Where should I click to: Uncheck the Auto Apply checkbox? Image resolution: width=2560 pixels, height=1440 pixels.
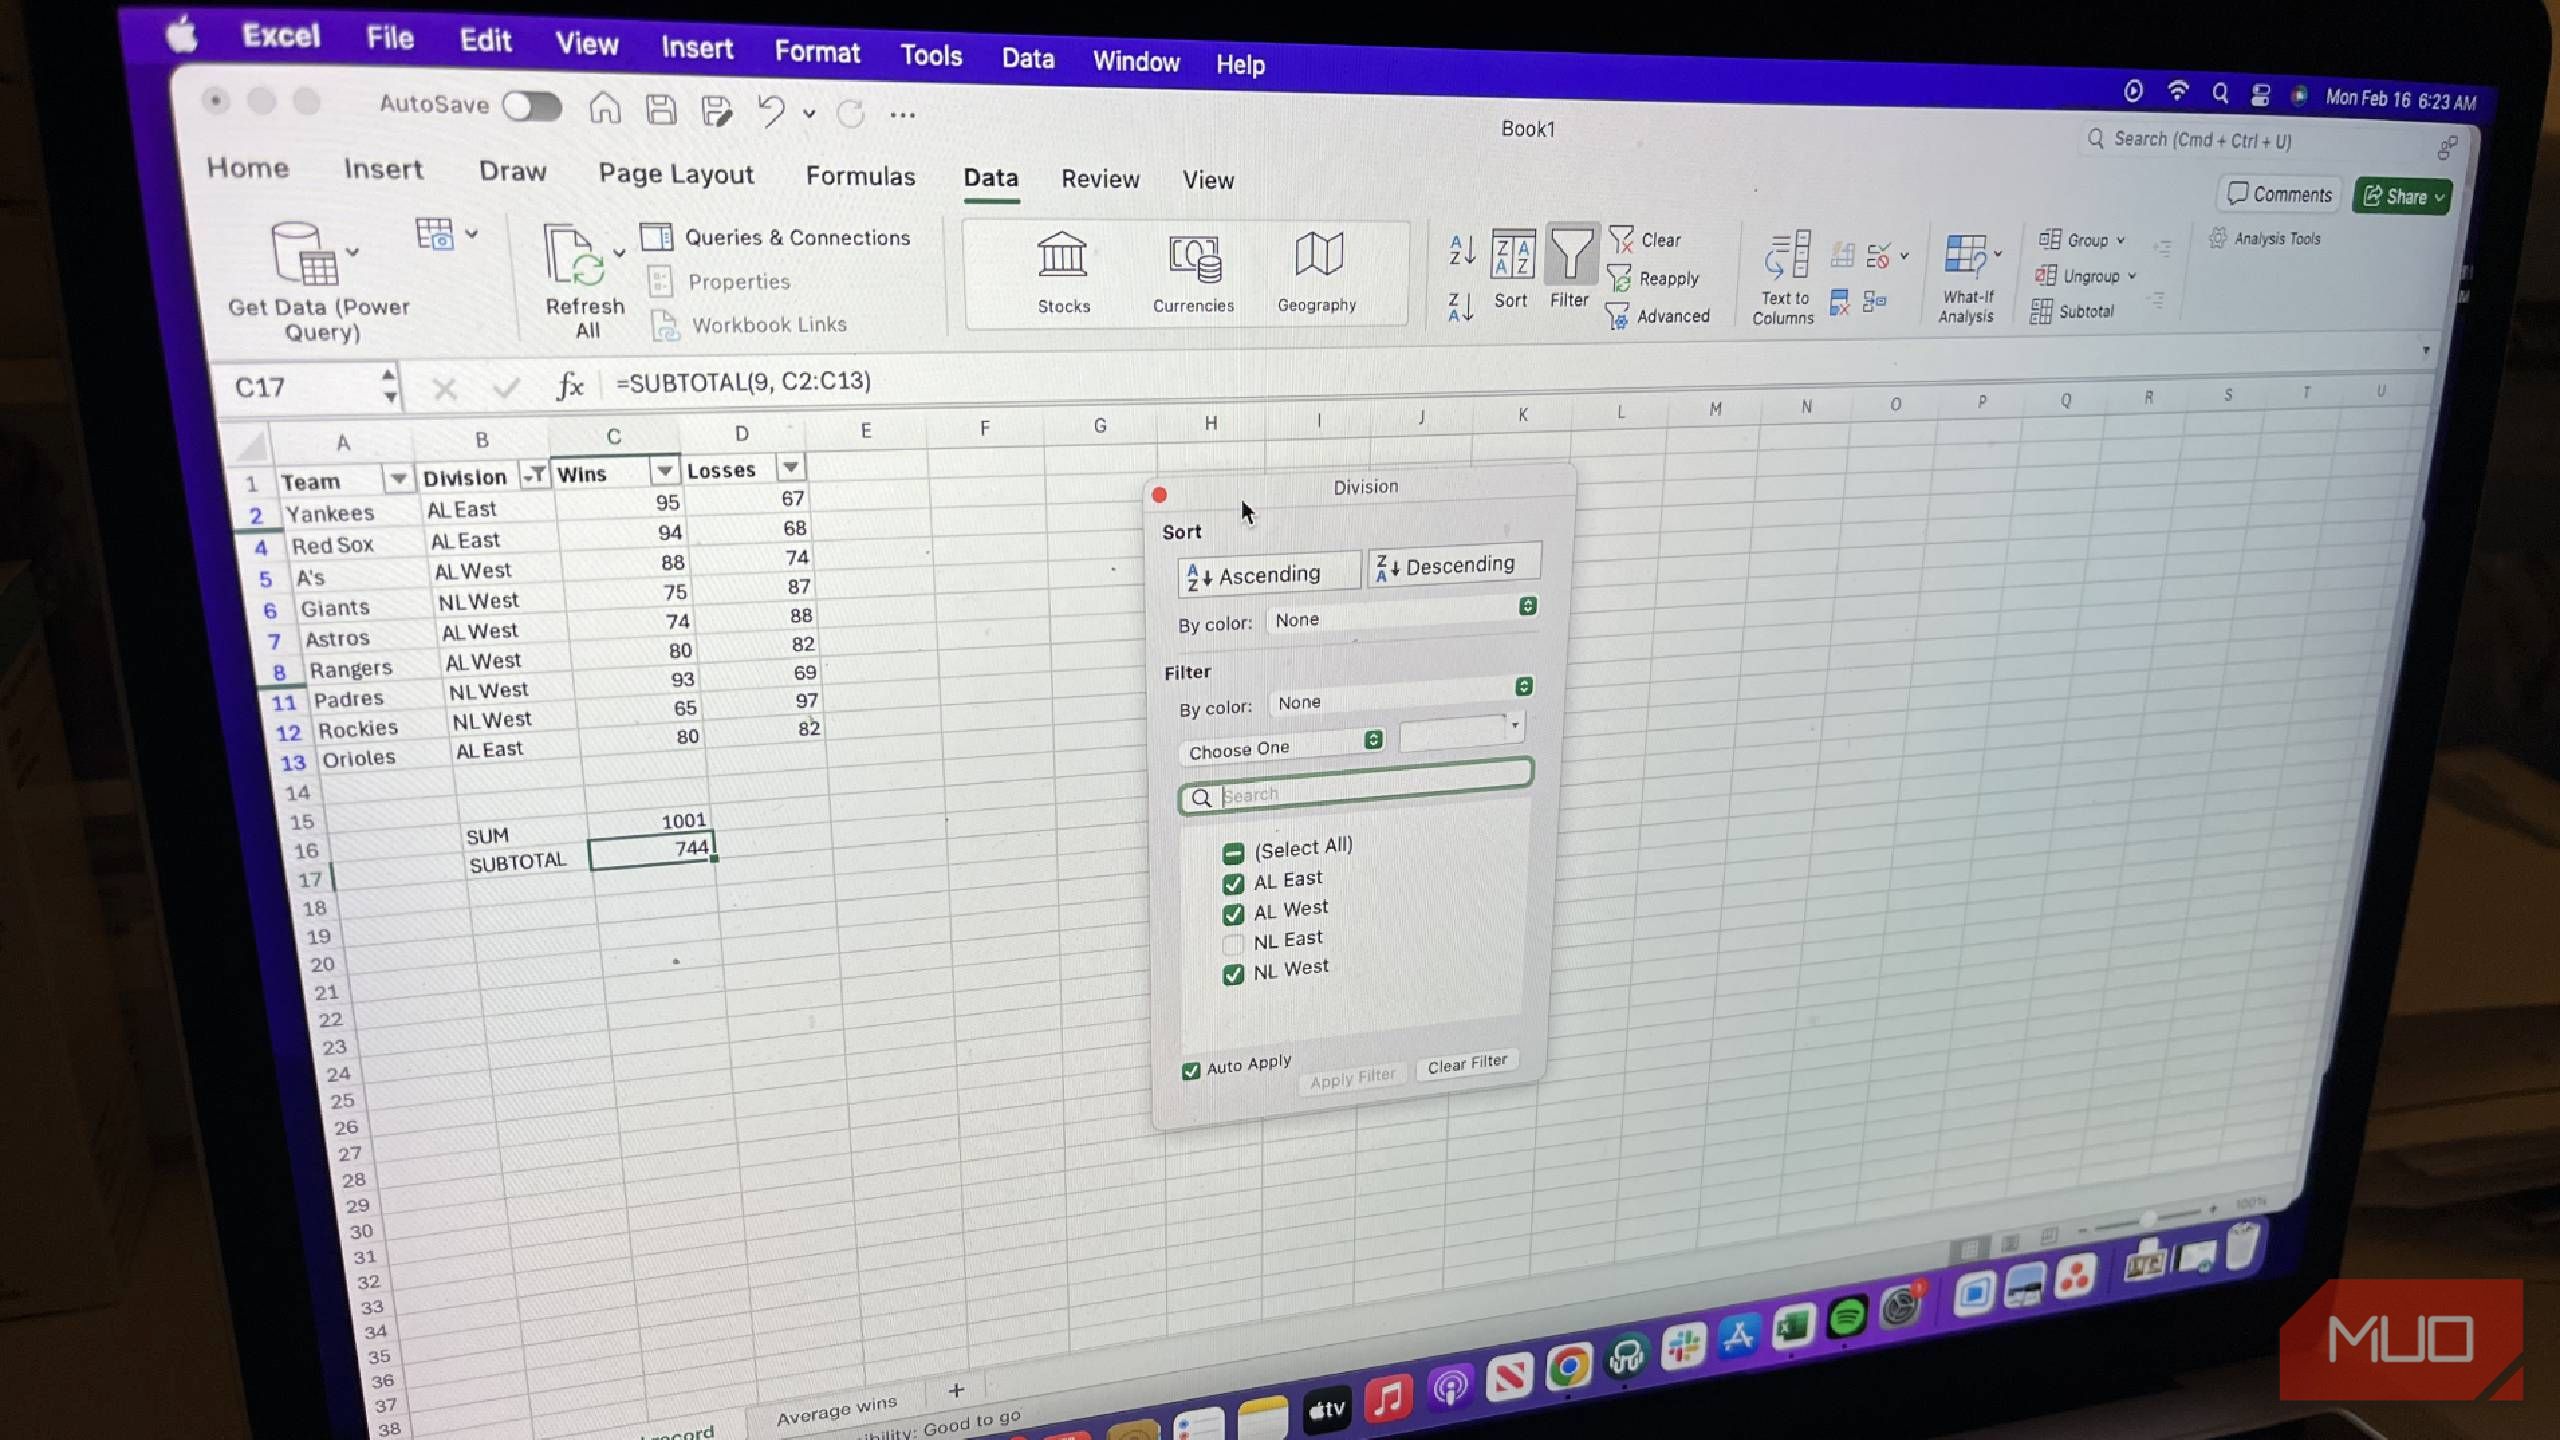coord(1190,1071)
